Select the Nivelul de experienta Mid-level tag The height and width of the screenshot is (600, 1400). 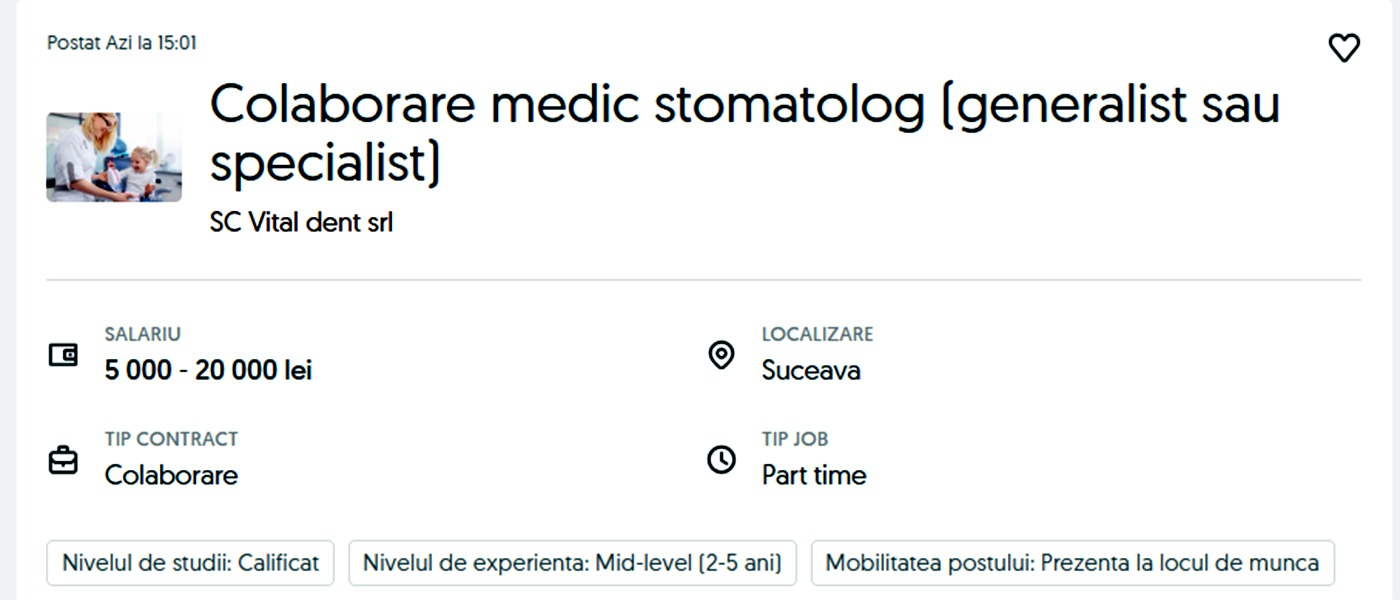572,563
